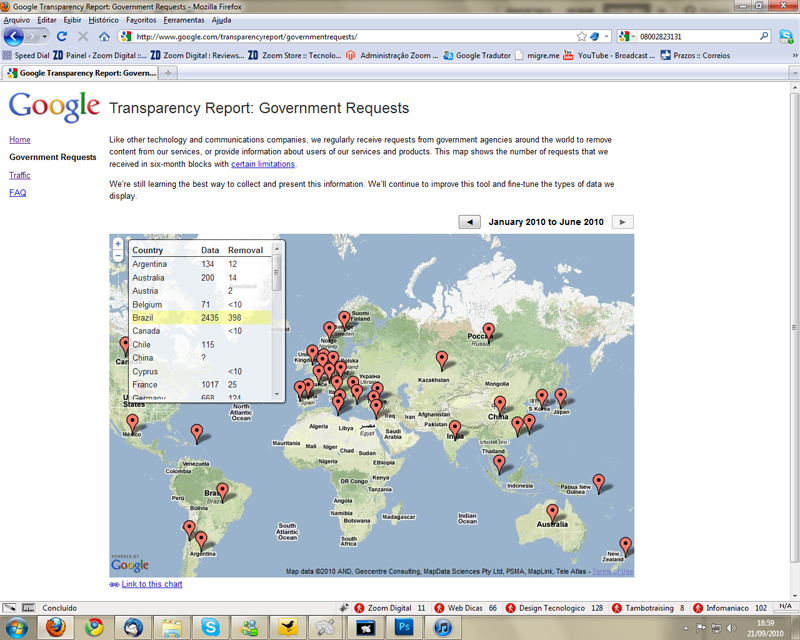Open the Histórico menu
This screenshot has height=640, width=800.
pos(104,20)
